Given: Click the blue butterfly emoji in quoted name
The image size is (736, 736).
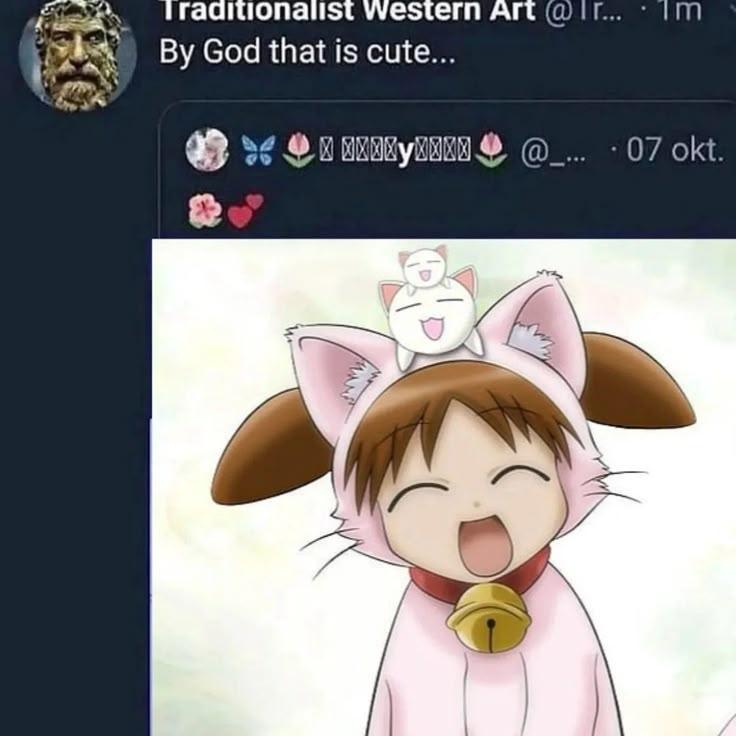Looking at the screenshot, I should pyautogui.click(x=258, y=151).
